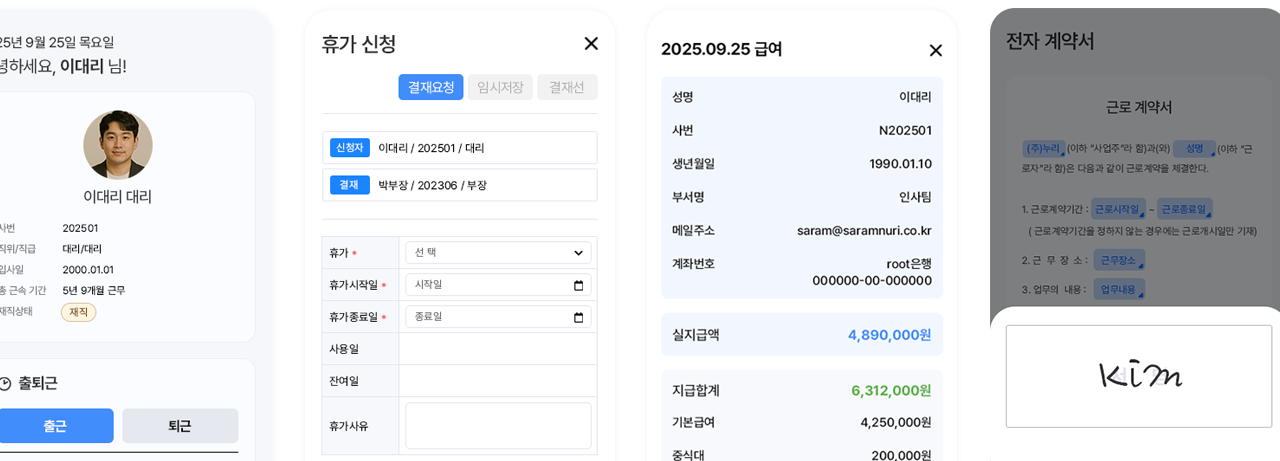Click the blue 신청자 tag
This screenshot has width=1280, height=461.
click(x=350, y=148)
